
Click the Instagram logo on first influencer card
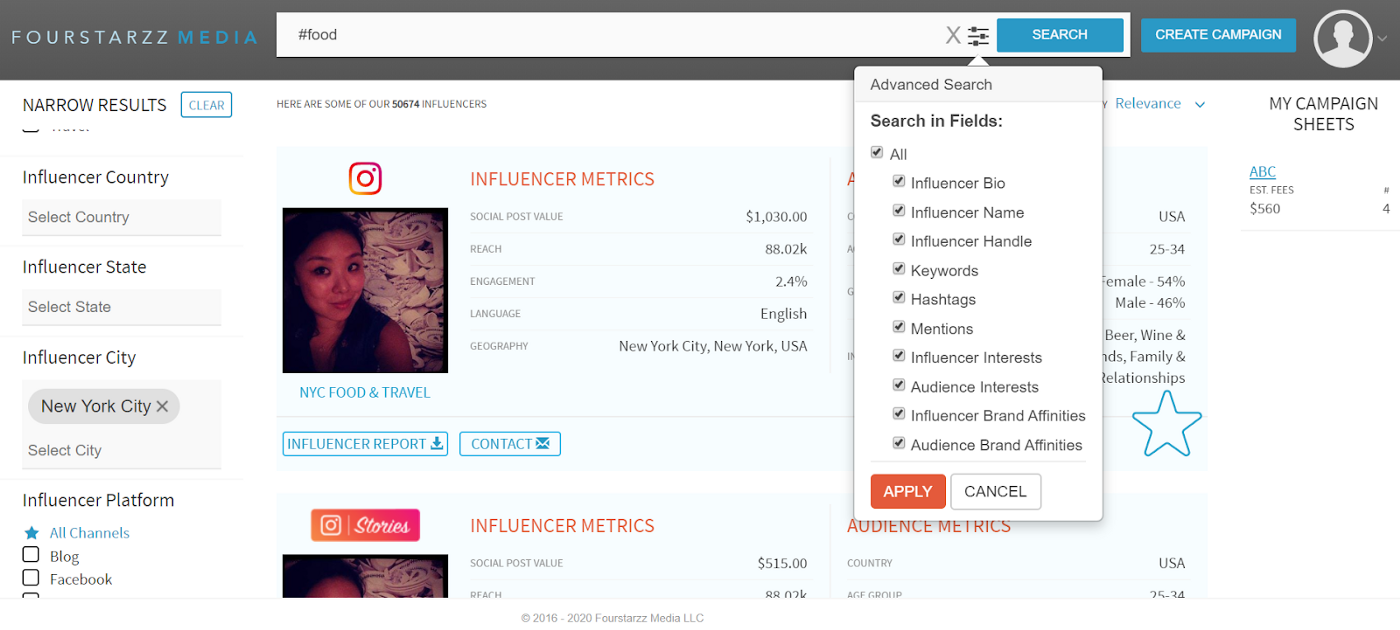click(365, 179)
